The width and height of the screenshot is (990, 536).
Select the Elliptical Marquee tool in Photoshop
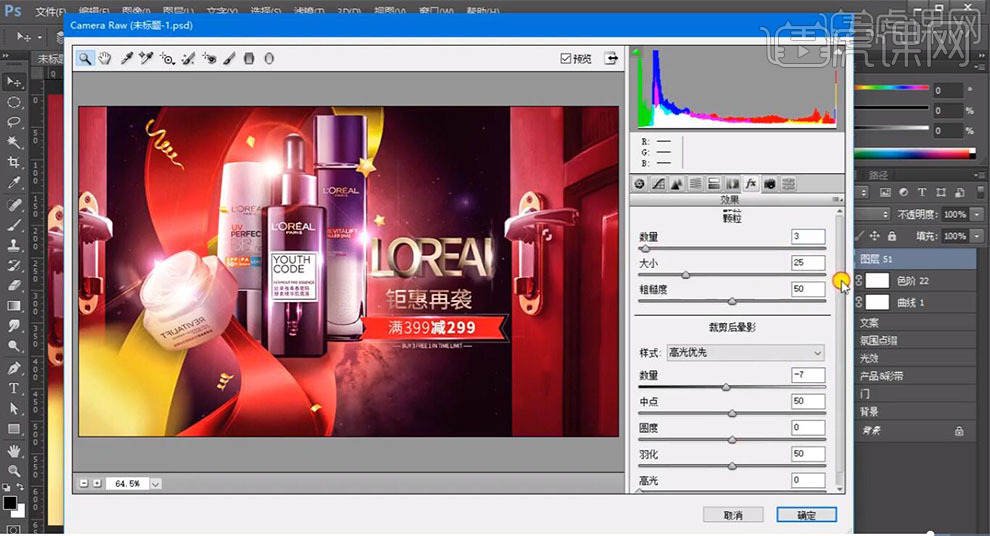click(13, 102)
